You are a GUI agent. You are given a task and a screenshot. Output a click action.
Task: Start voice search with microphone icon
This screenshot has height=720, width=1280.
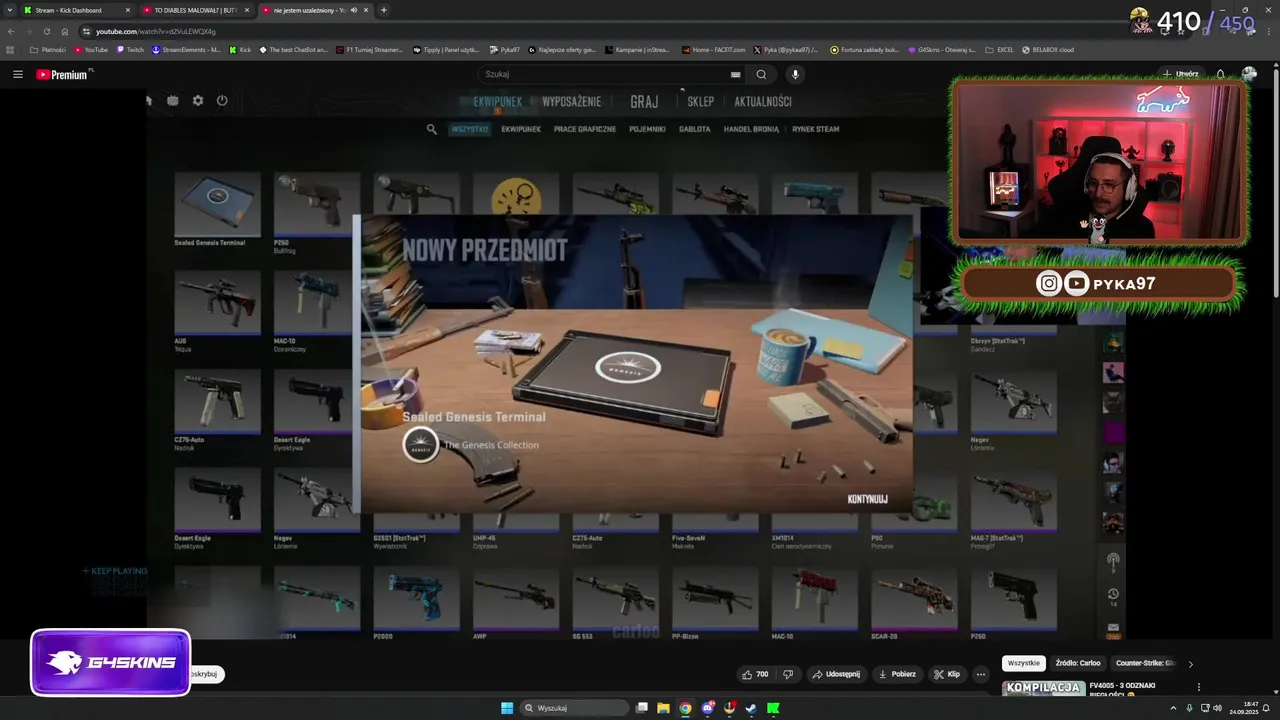coord(796,74)
